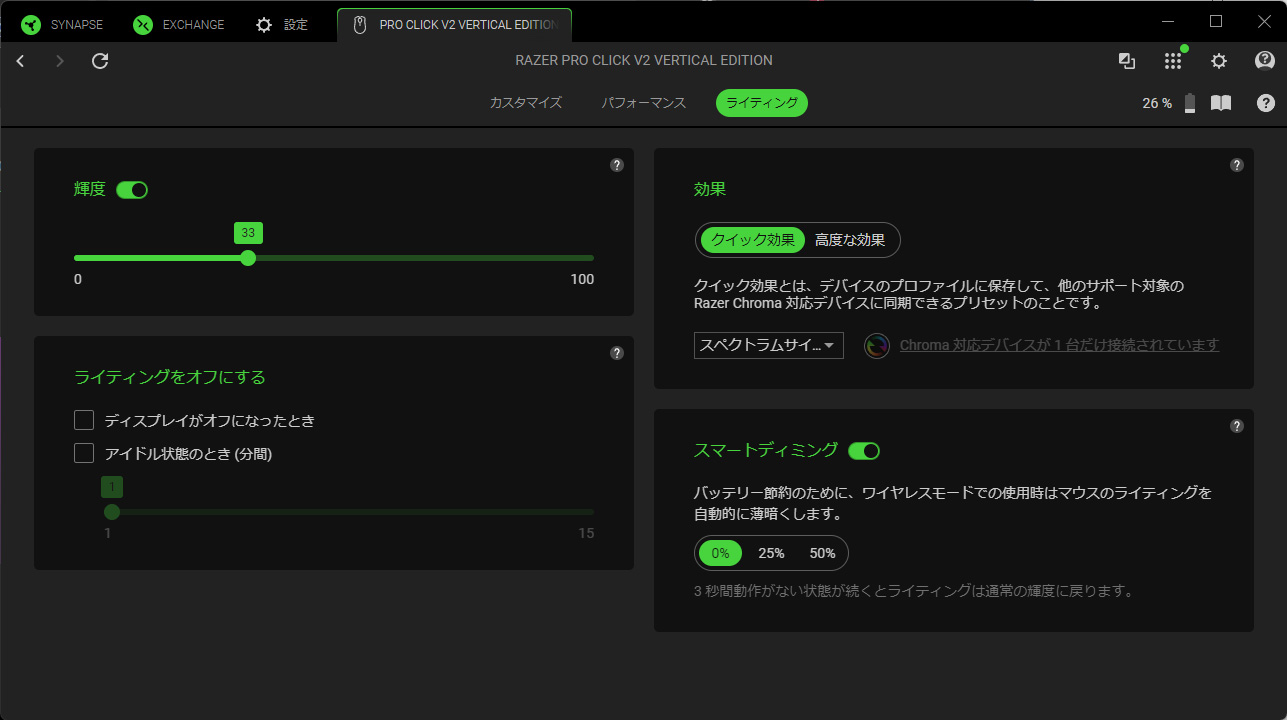The width and height of the screenshot is (1287, 720).
Task: Click the RAZER PRO CLICK V2 VERTICAL EDITION title
Action: point(644,60)
